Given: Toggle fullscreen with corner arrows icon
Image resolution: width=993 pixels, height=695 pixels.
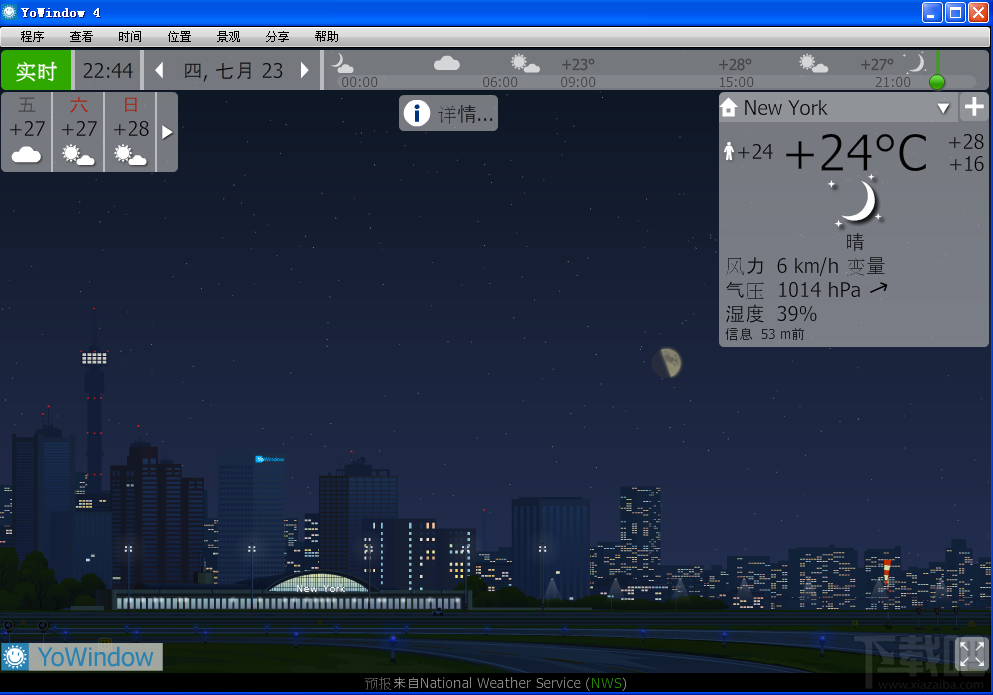Looking at the screenshot, I should point(971,653).
